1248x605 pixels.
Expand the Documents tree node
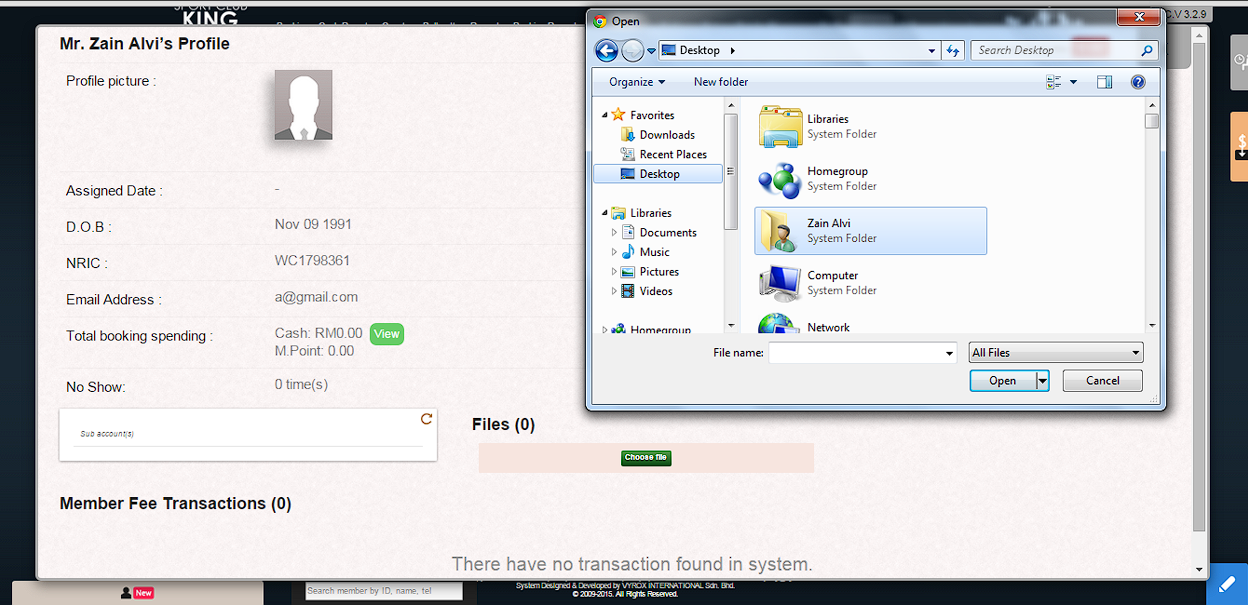[615, 233]
